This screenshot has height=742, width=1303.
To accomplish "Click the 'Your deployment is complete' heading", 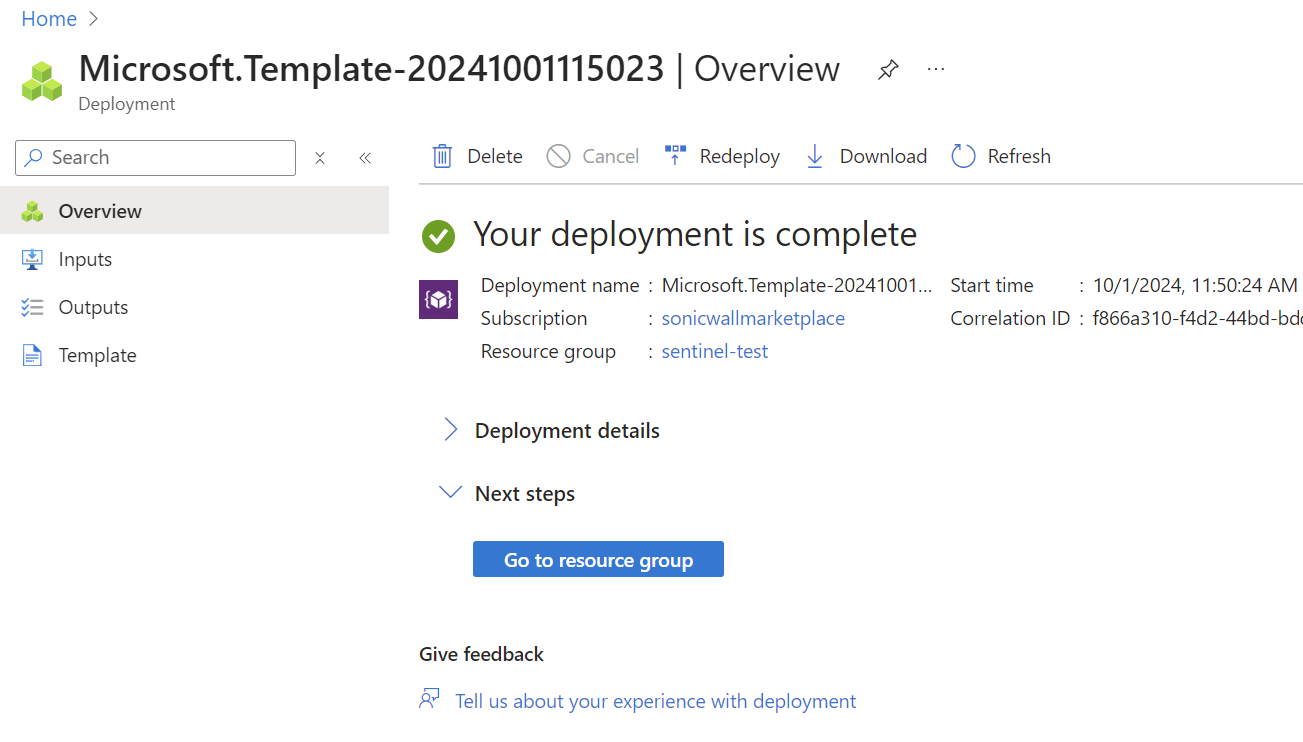I will click(x=695, y=234).
